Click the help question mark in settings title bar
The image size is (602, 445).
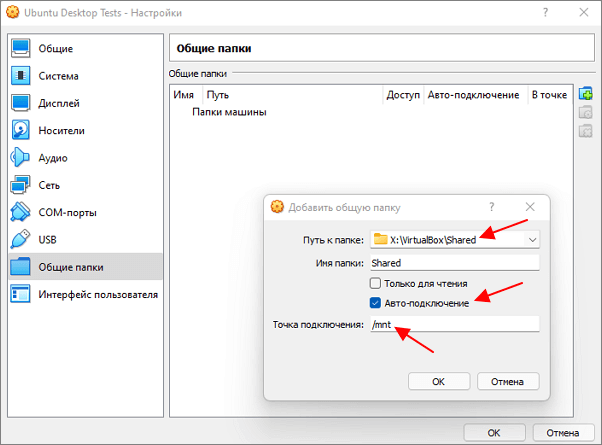[x=545, y=12]
